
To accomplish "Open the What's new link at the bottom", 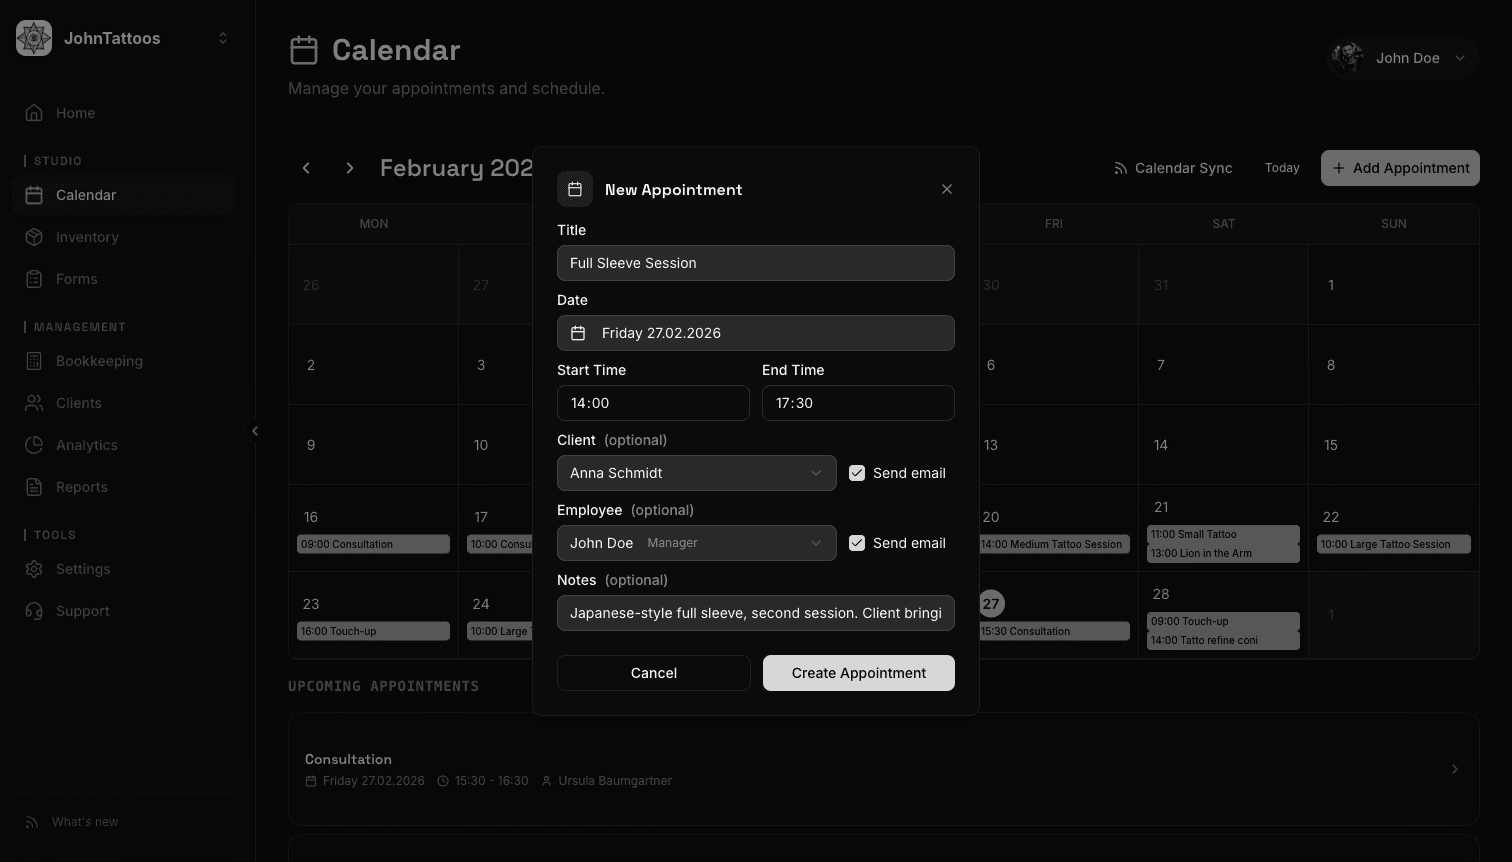I will point(84,821).
